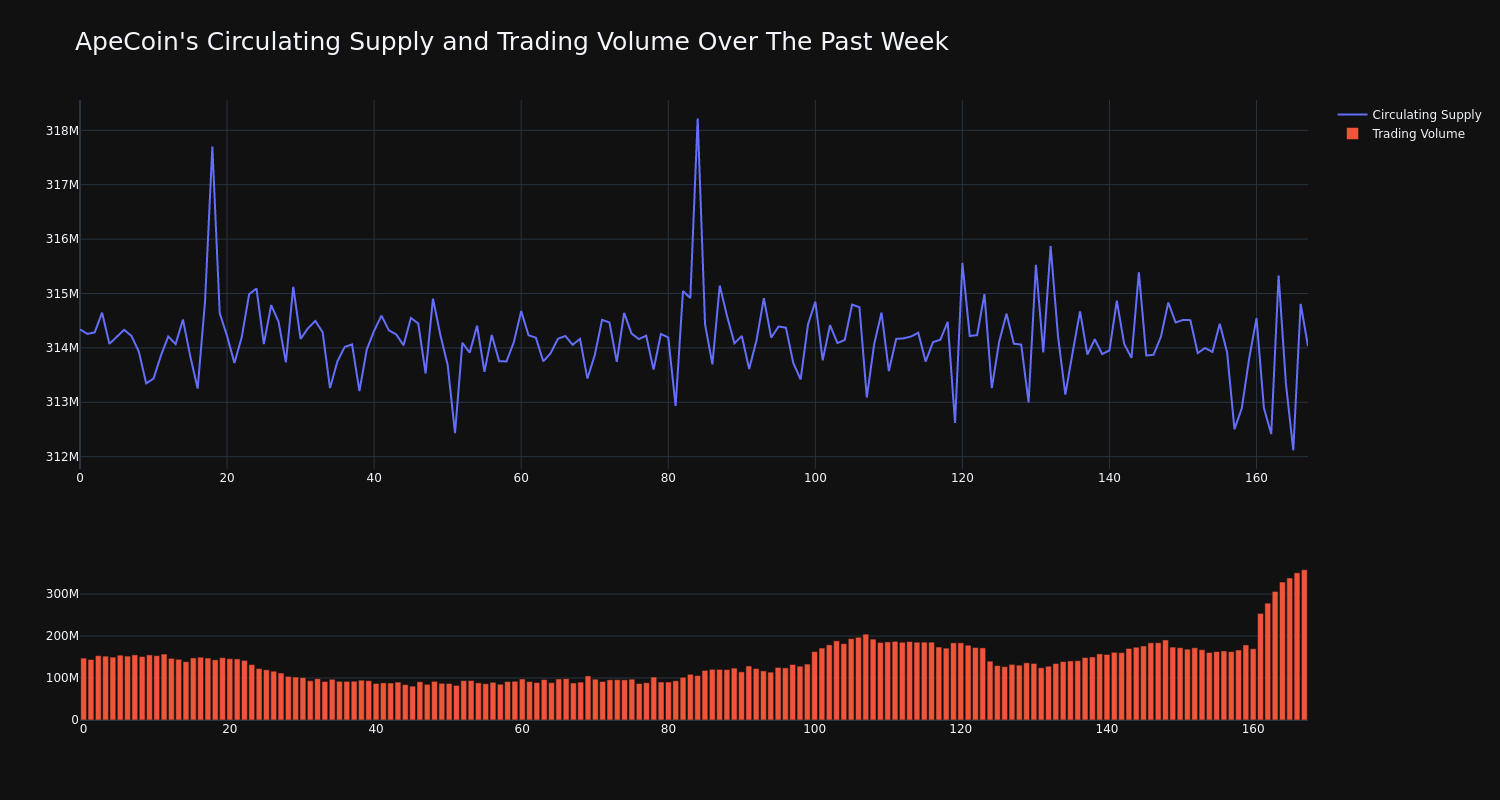The height and width of the screenshot is (800, 1500).
Task: Click the tallest trading volume bar
Action: (1304, 645)
